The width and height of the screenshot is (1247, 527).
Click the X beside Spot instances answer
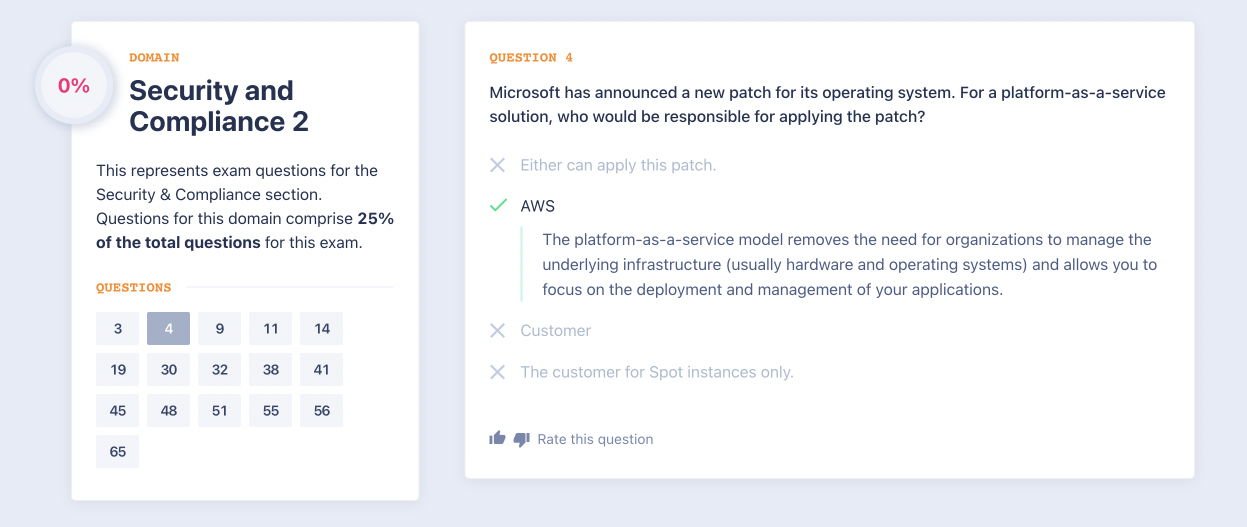497,372
